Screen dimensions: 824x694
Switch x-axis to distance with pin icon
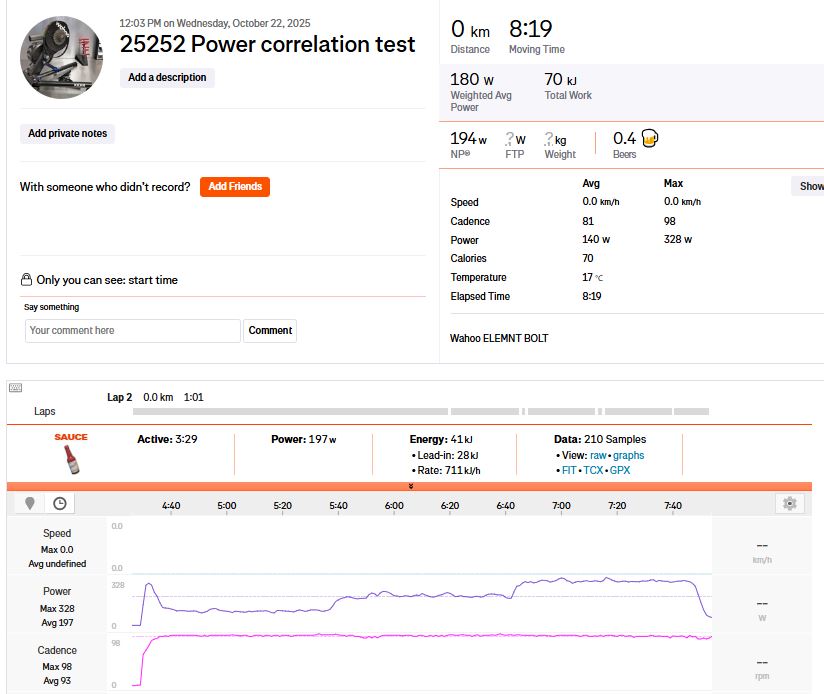click(x=30, y=503)
